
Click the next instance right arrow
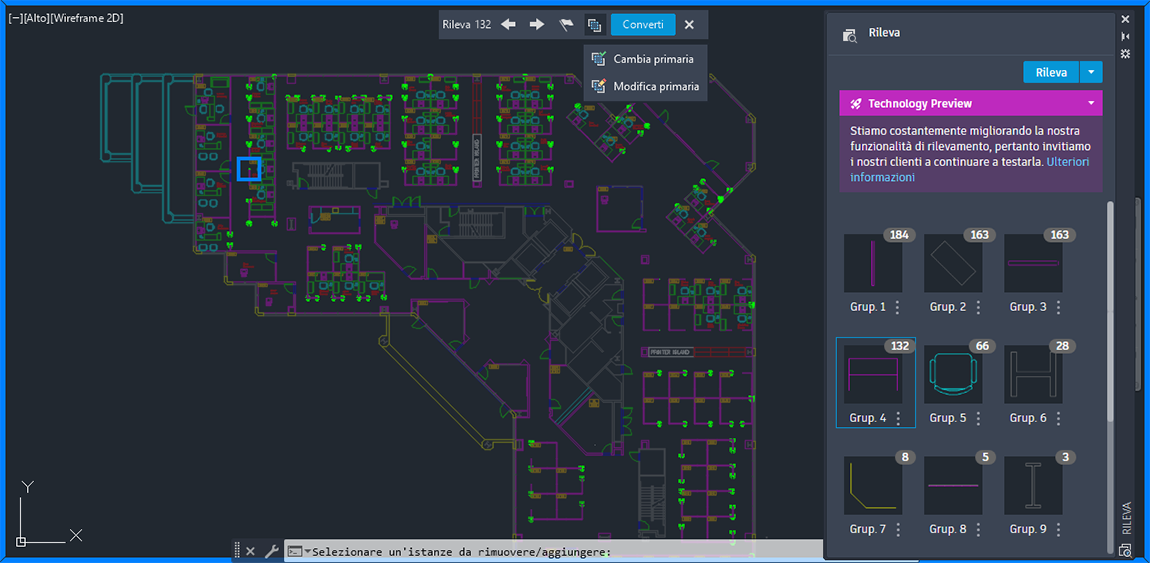click(x=537, y=24)
